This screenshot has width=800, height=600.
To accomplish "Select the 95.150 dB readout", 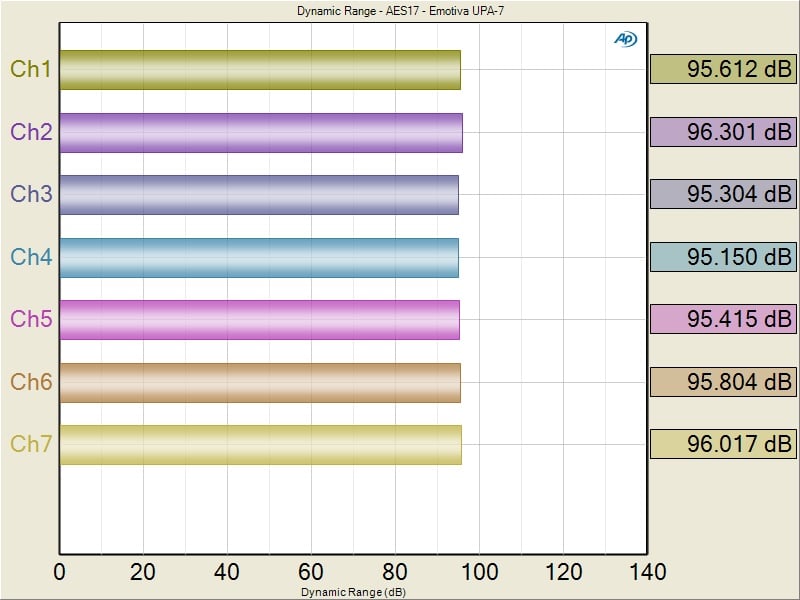I will (723, 257).
